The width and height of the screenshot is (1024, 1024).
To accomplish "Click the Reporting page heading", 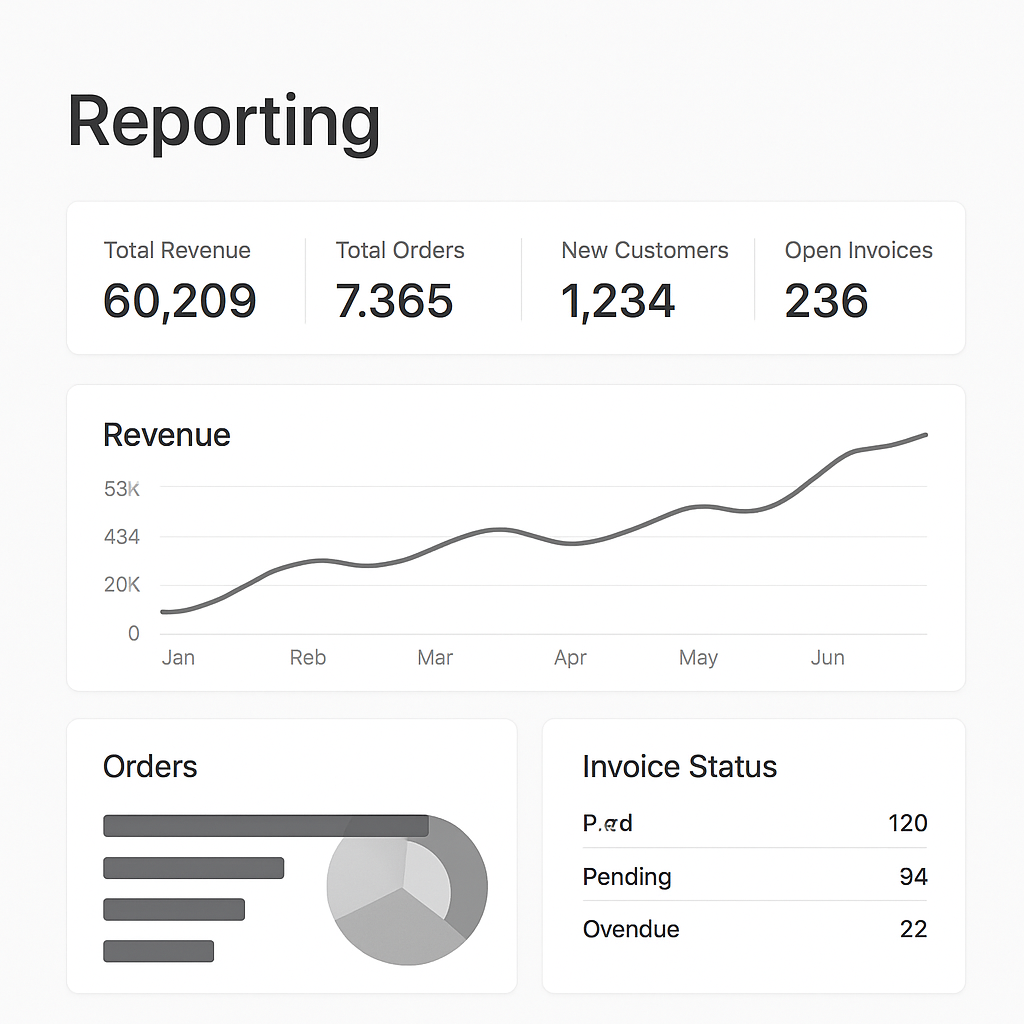I will pyautogui.click(x=223, y=122).
